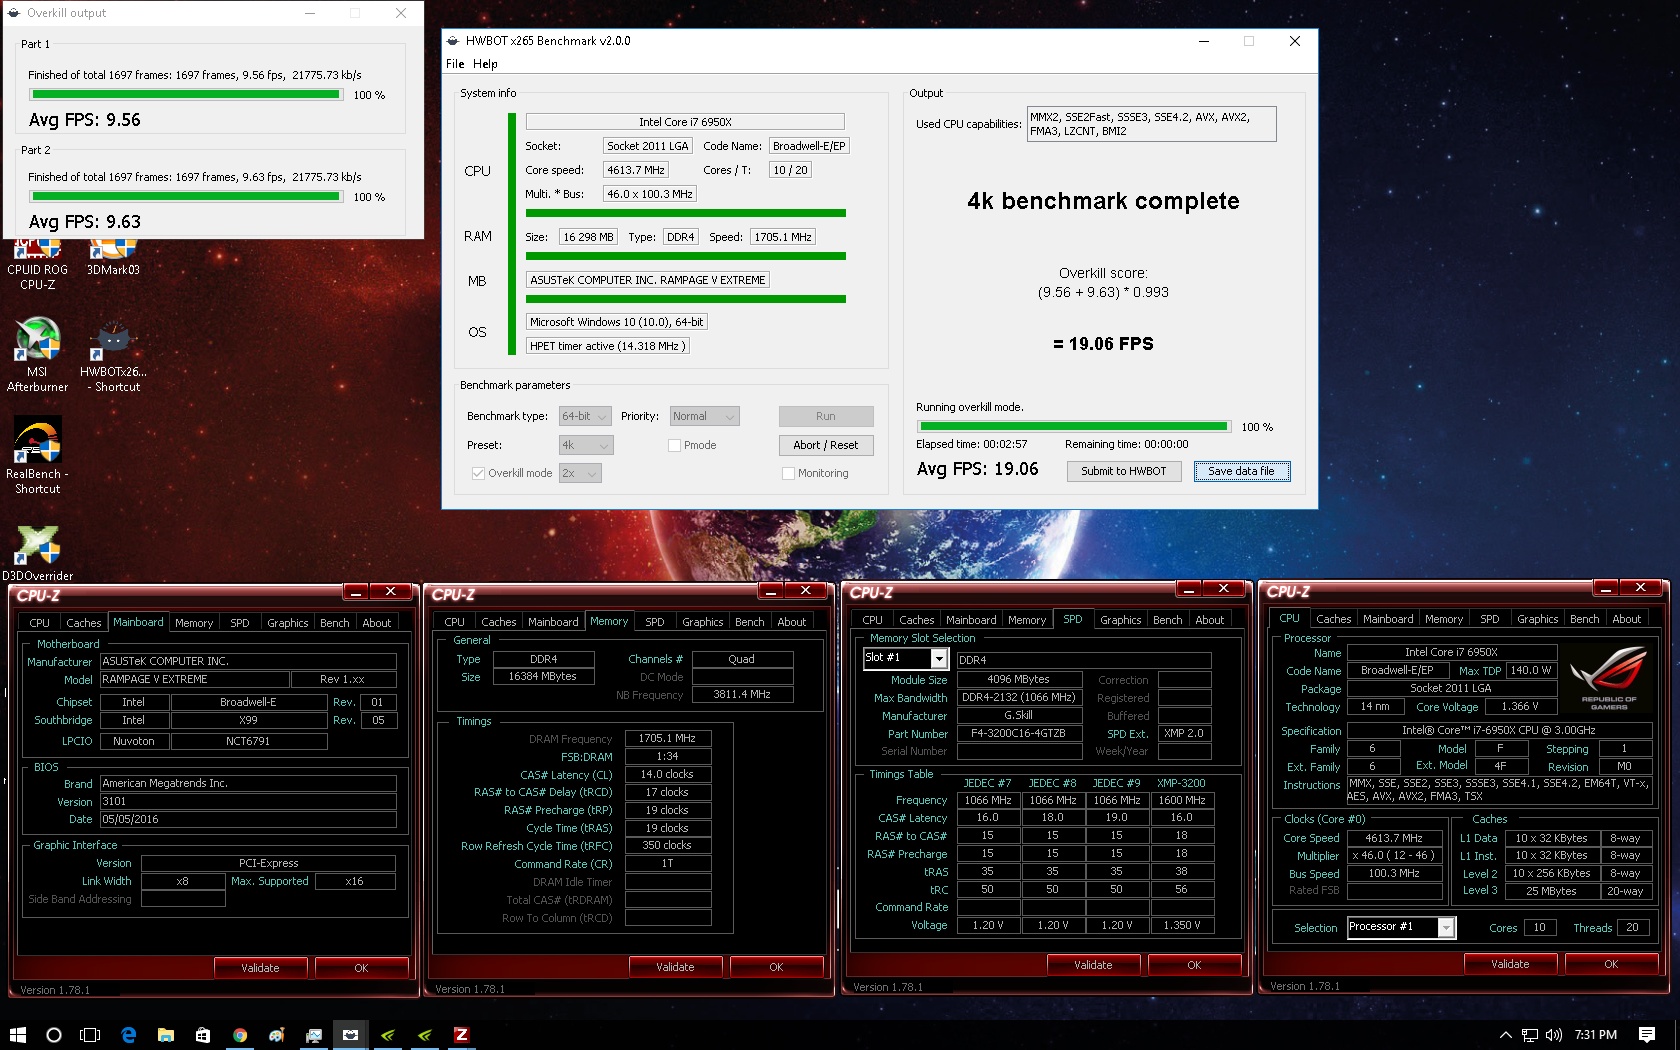Select the HWBOTx265 Shortcut desktop icon

(x=113, y=354)
